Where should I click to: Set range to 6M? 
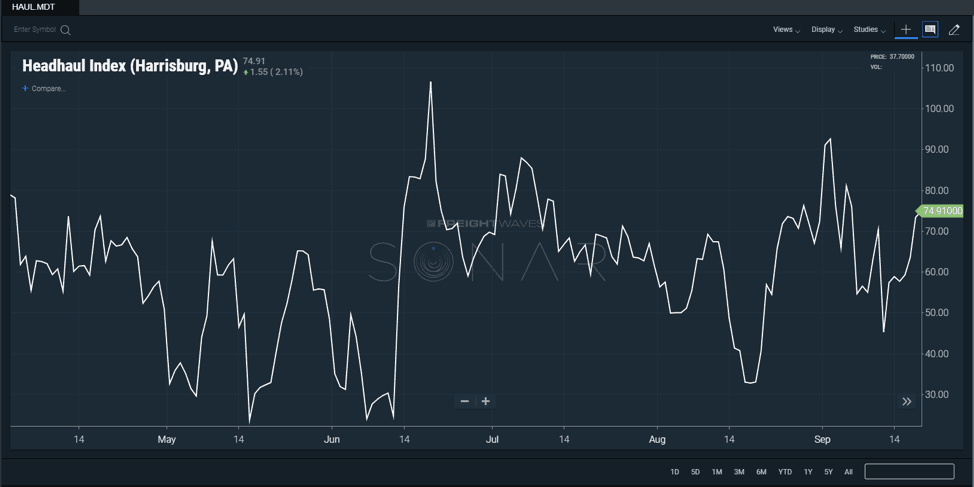pos(762,472)
